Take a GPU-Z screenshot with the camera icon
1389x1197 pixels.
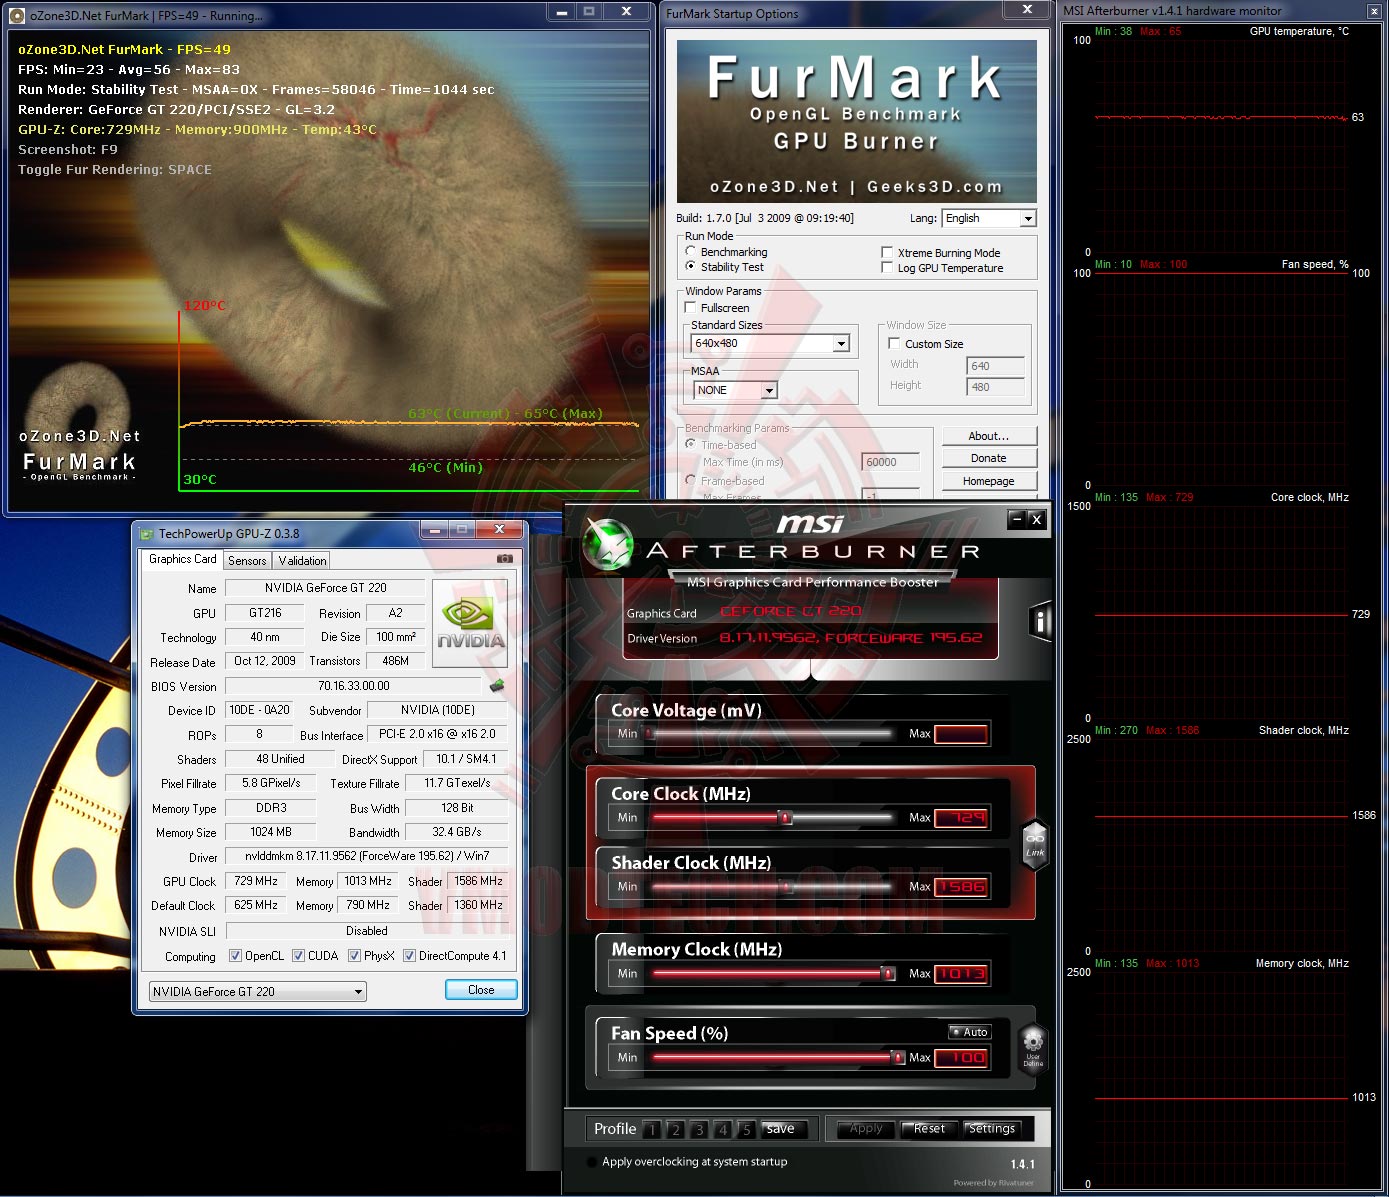tap(505, 559)
